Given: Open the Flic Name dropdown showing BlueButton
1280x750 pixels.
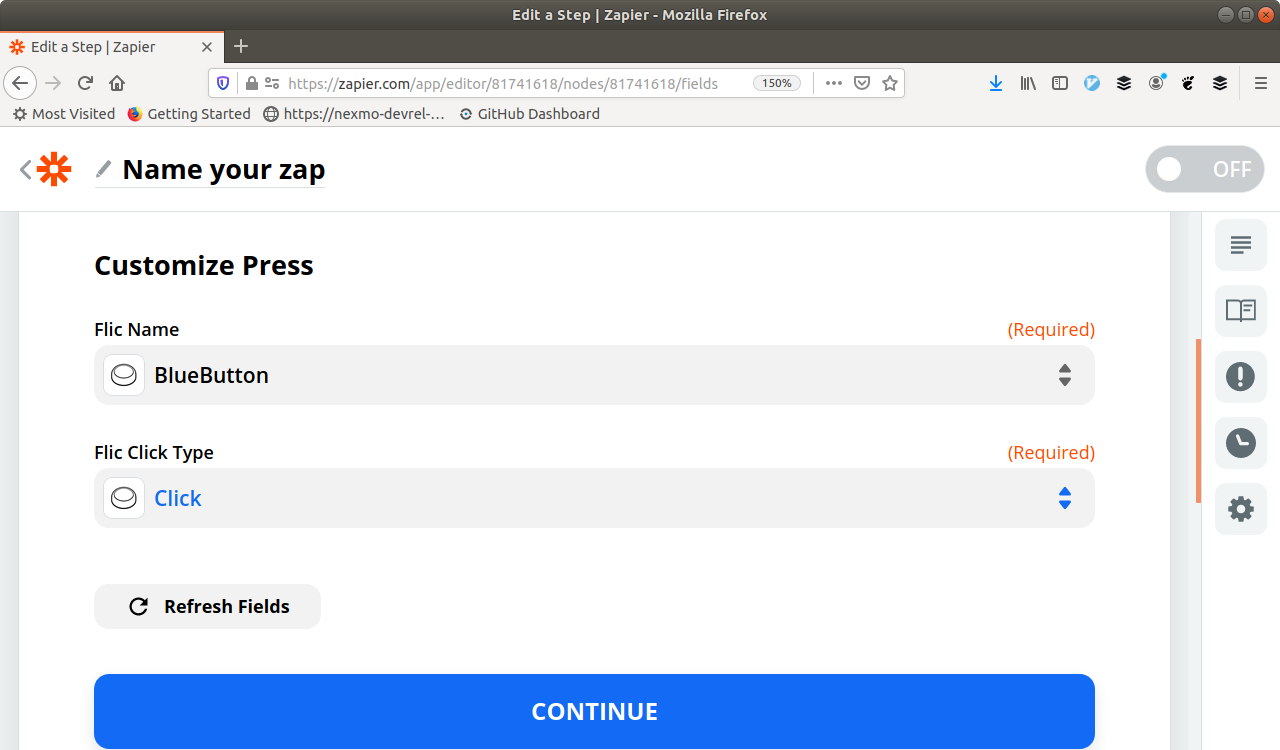Looking at the screenshot, I should tap(594, 375).
